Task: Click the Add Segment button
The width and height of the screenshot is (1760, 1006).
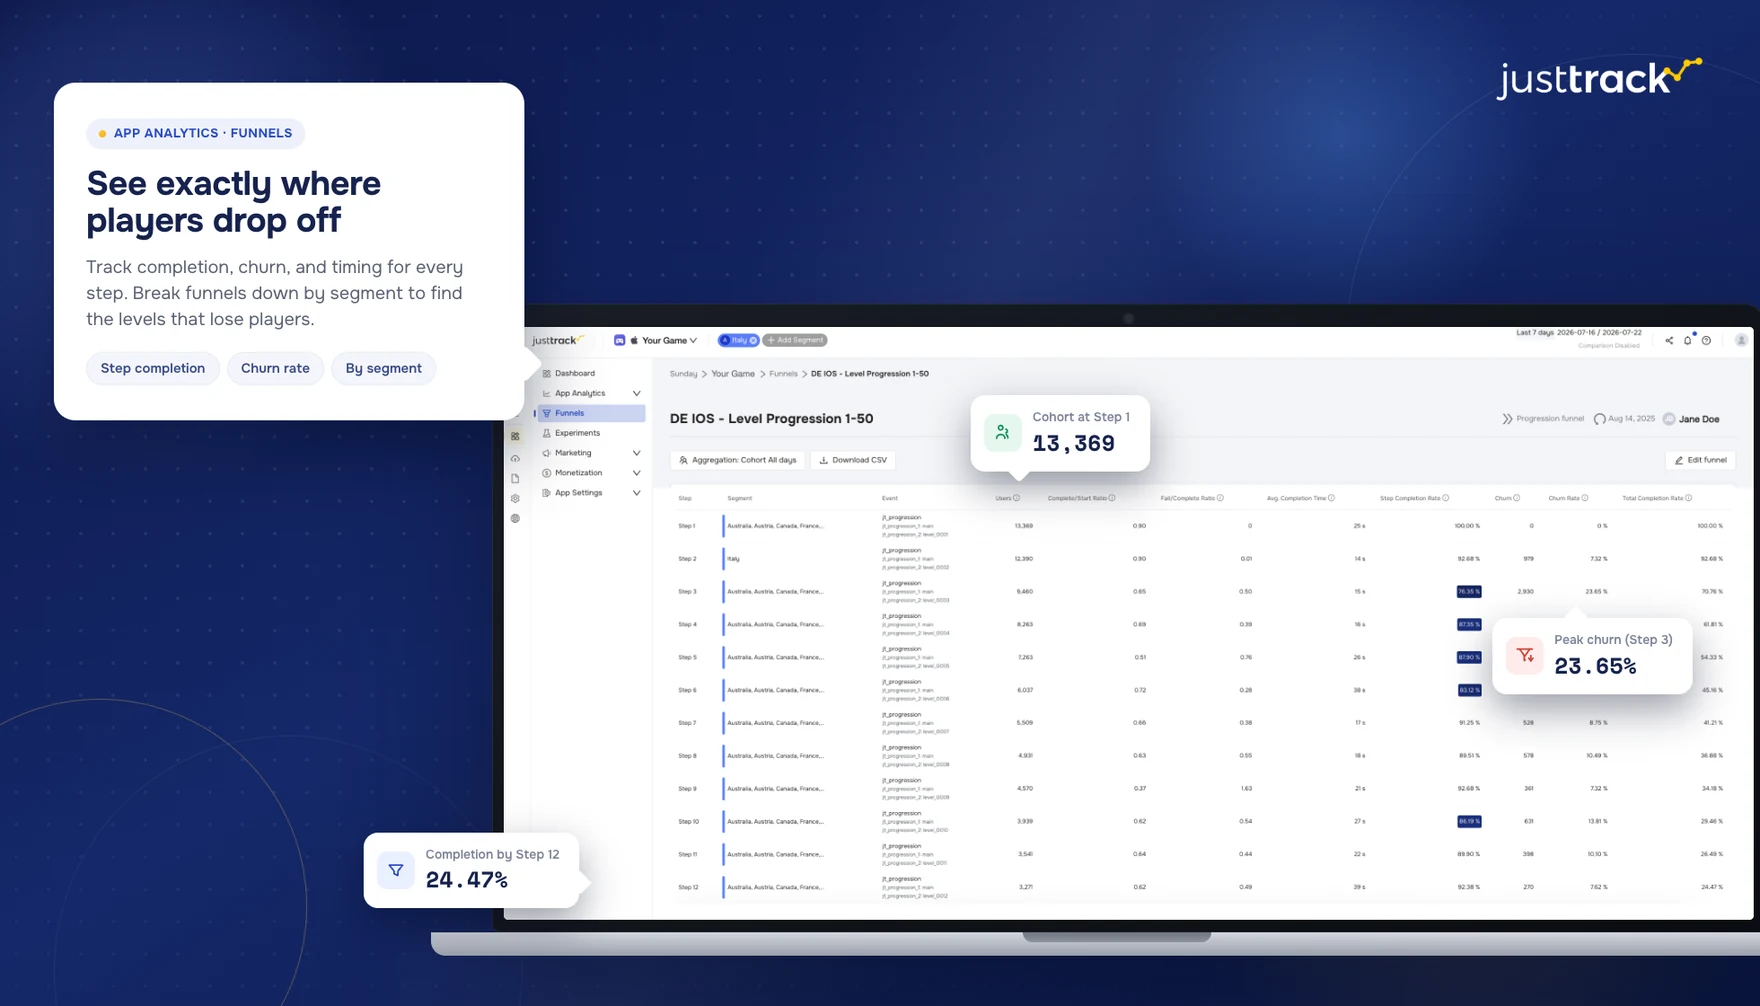Action: coord(795,340)
